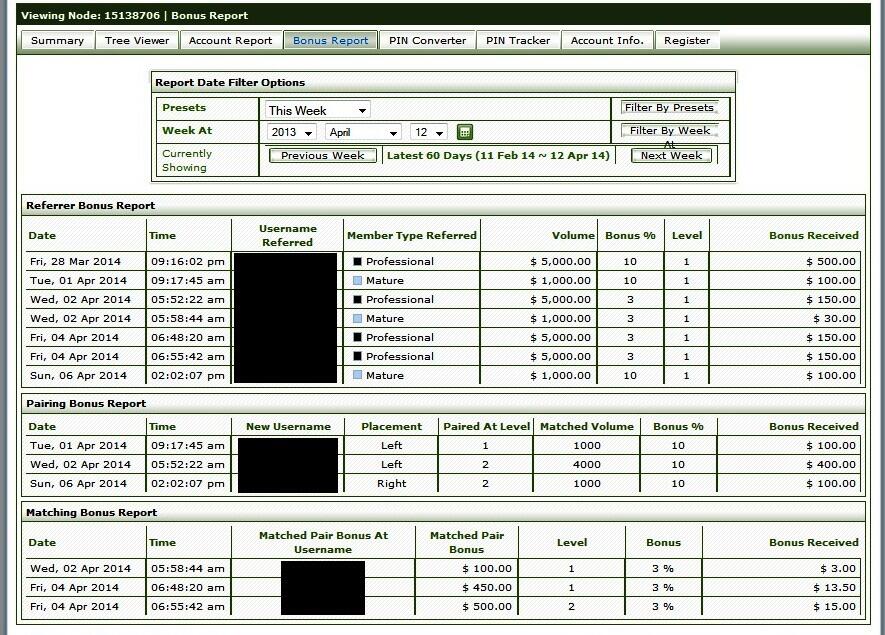Click the Placement column header

391,427
